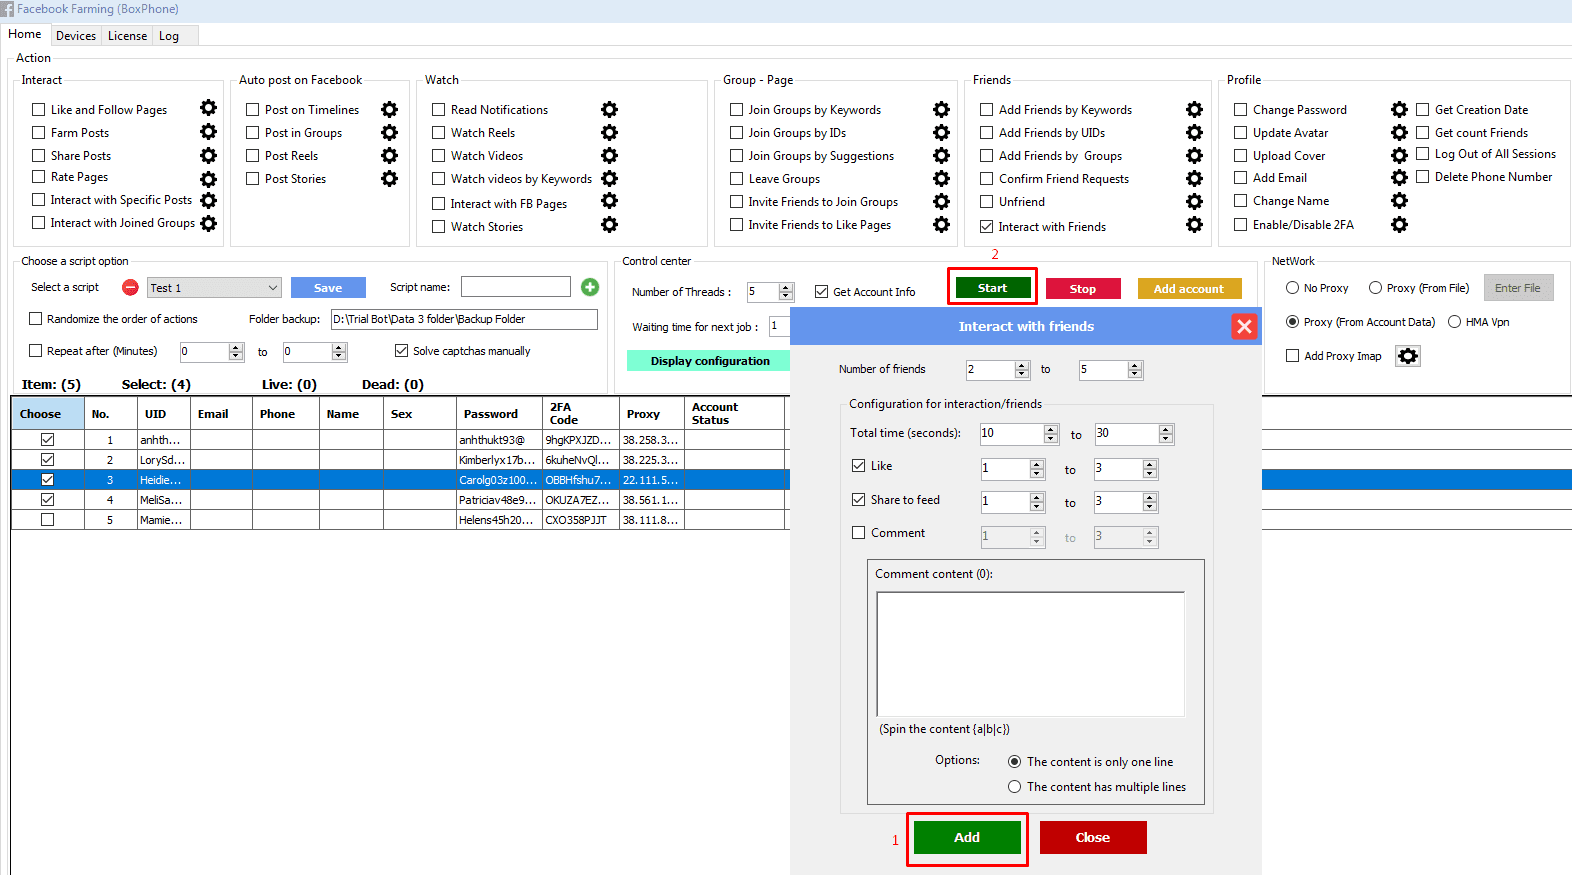This screenshot has width=1572, height=875.
Task: Switch to the License tab
Action: tap(127, 36)
